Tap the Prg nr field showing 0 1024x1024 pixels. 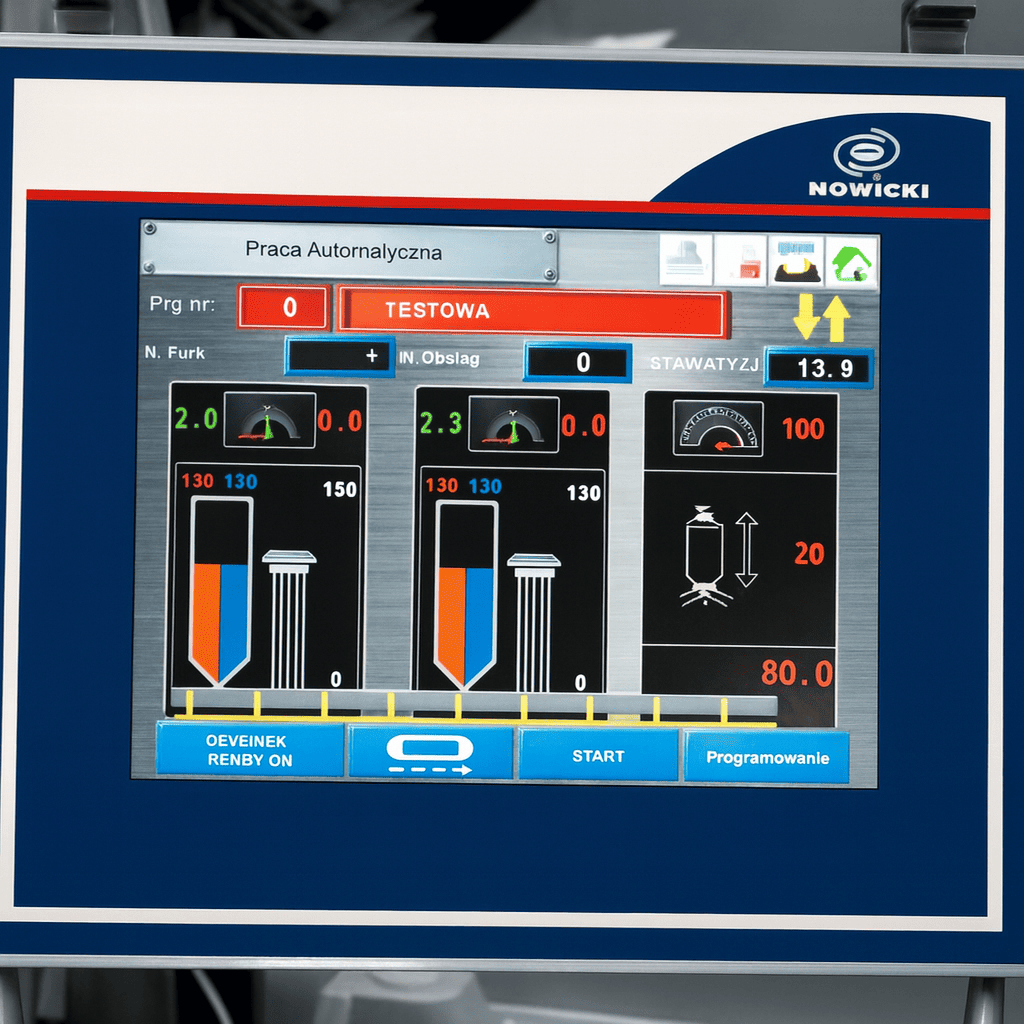coord(284,307)
